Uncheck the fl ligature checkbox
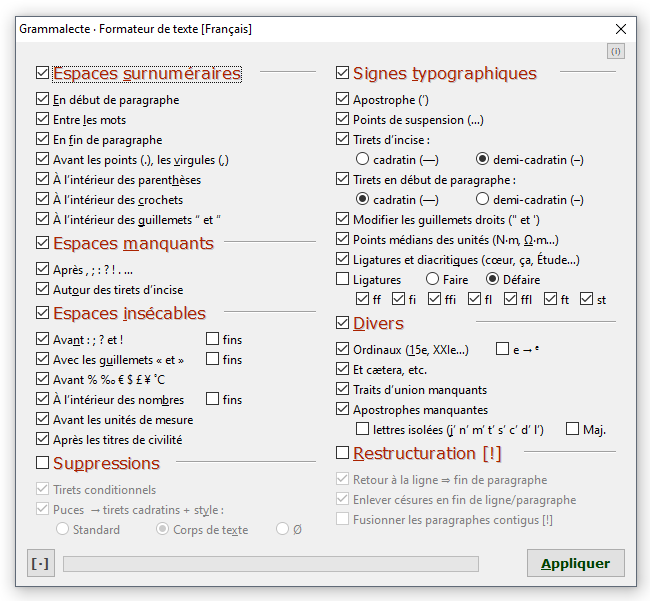 pyautogui.click(x=474, y=298)
